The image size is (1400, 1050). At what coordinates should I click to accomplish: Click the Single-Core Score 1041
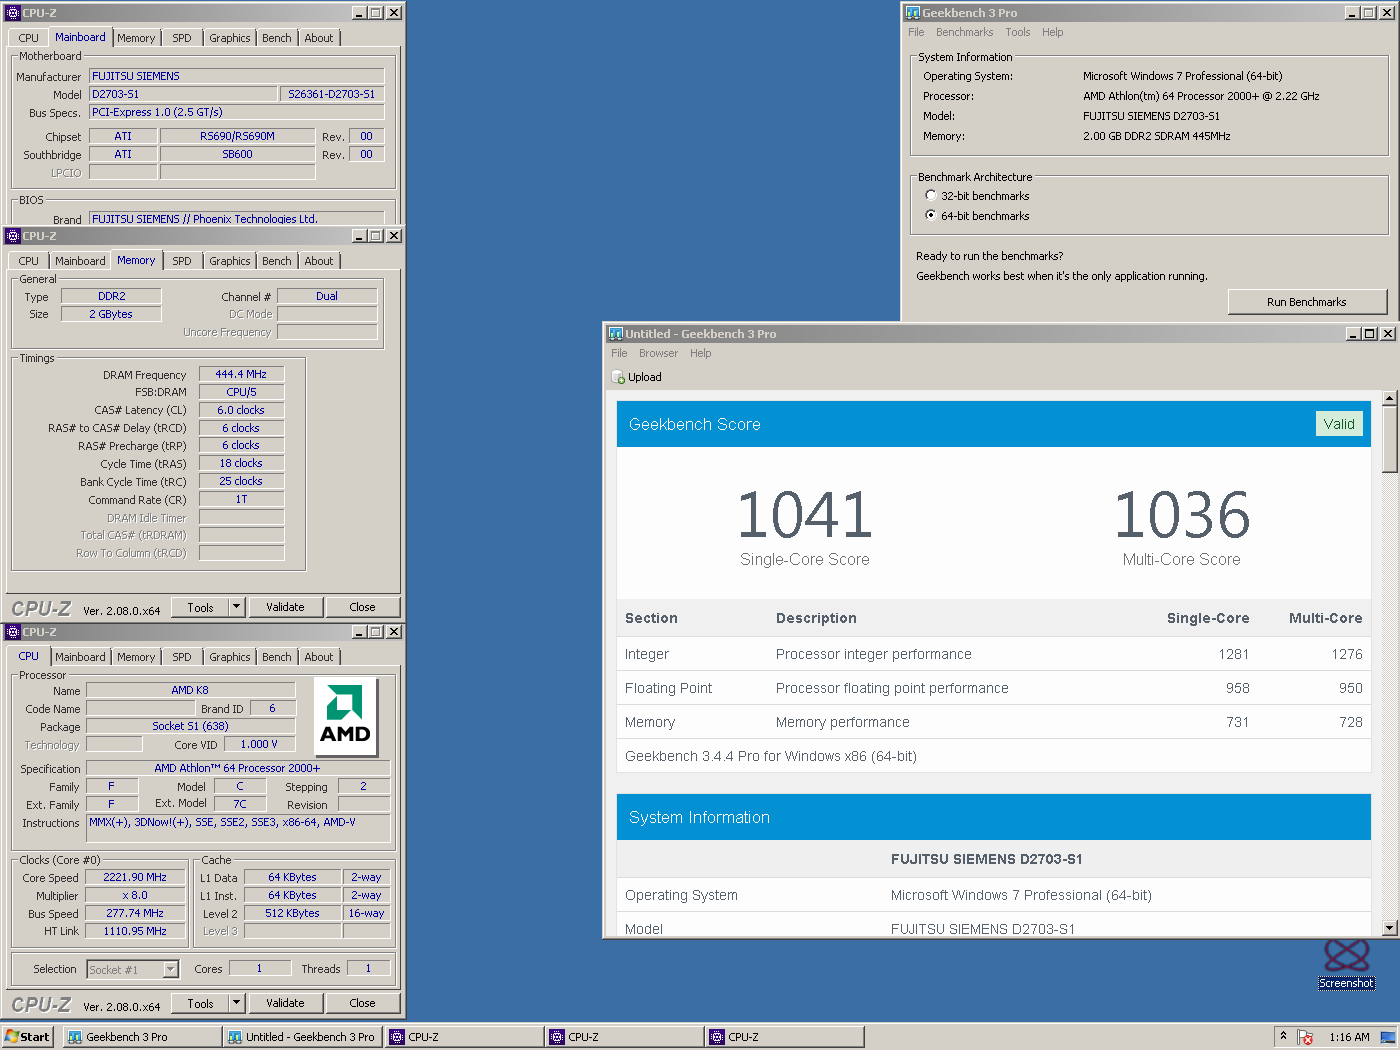coord(805,515)
